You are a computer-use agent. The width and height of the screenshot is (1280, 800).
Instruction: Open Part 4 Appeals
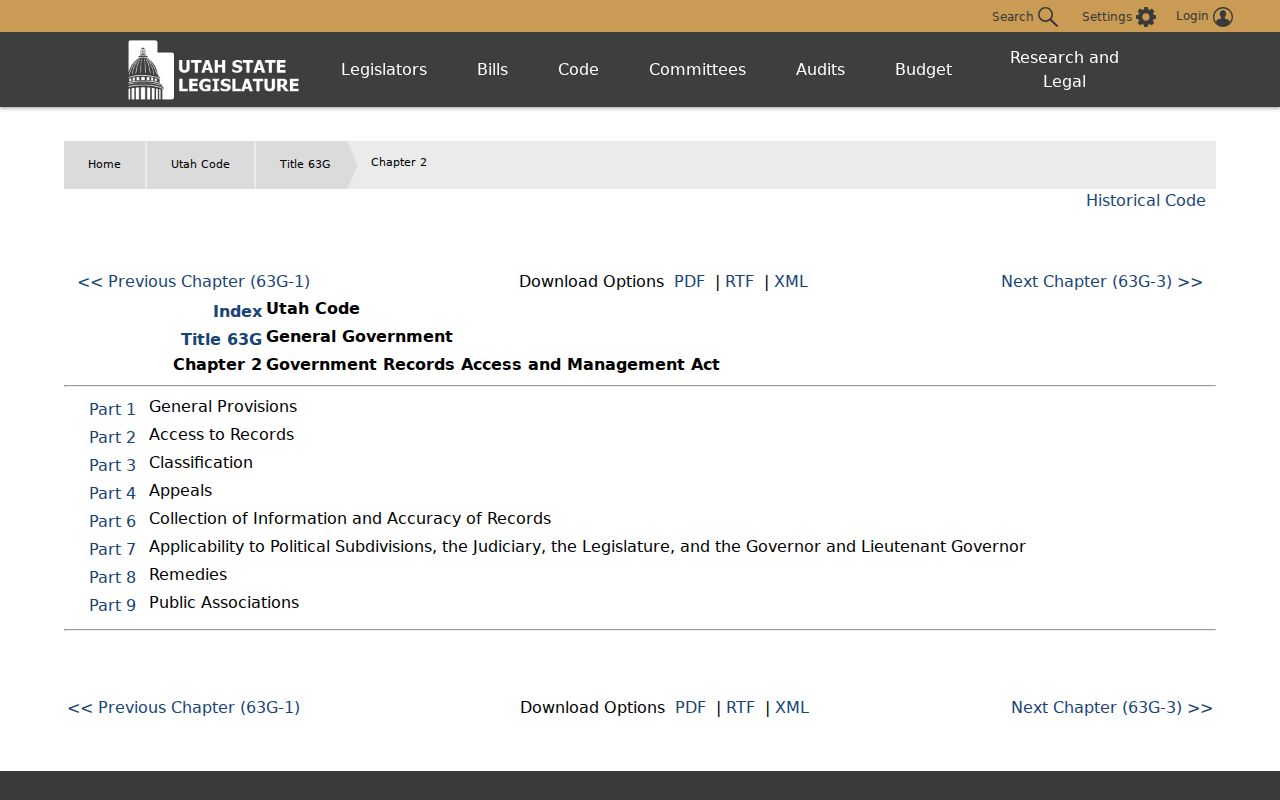pyautogui.click(x=112, y=493)
